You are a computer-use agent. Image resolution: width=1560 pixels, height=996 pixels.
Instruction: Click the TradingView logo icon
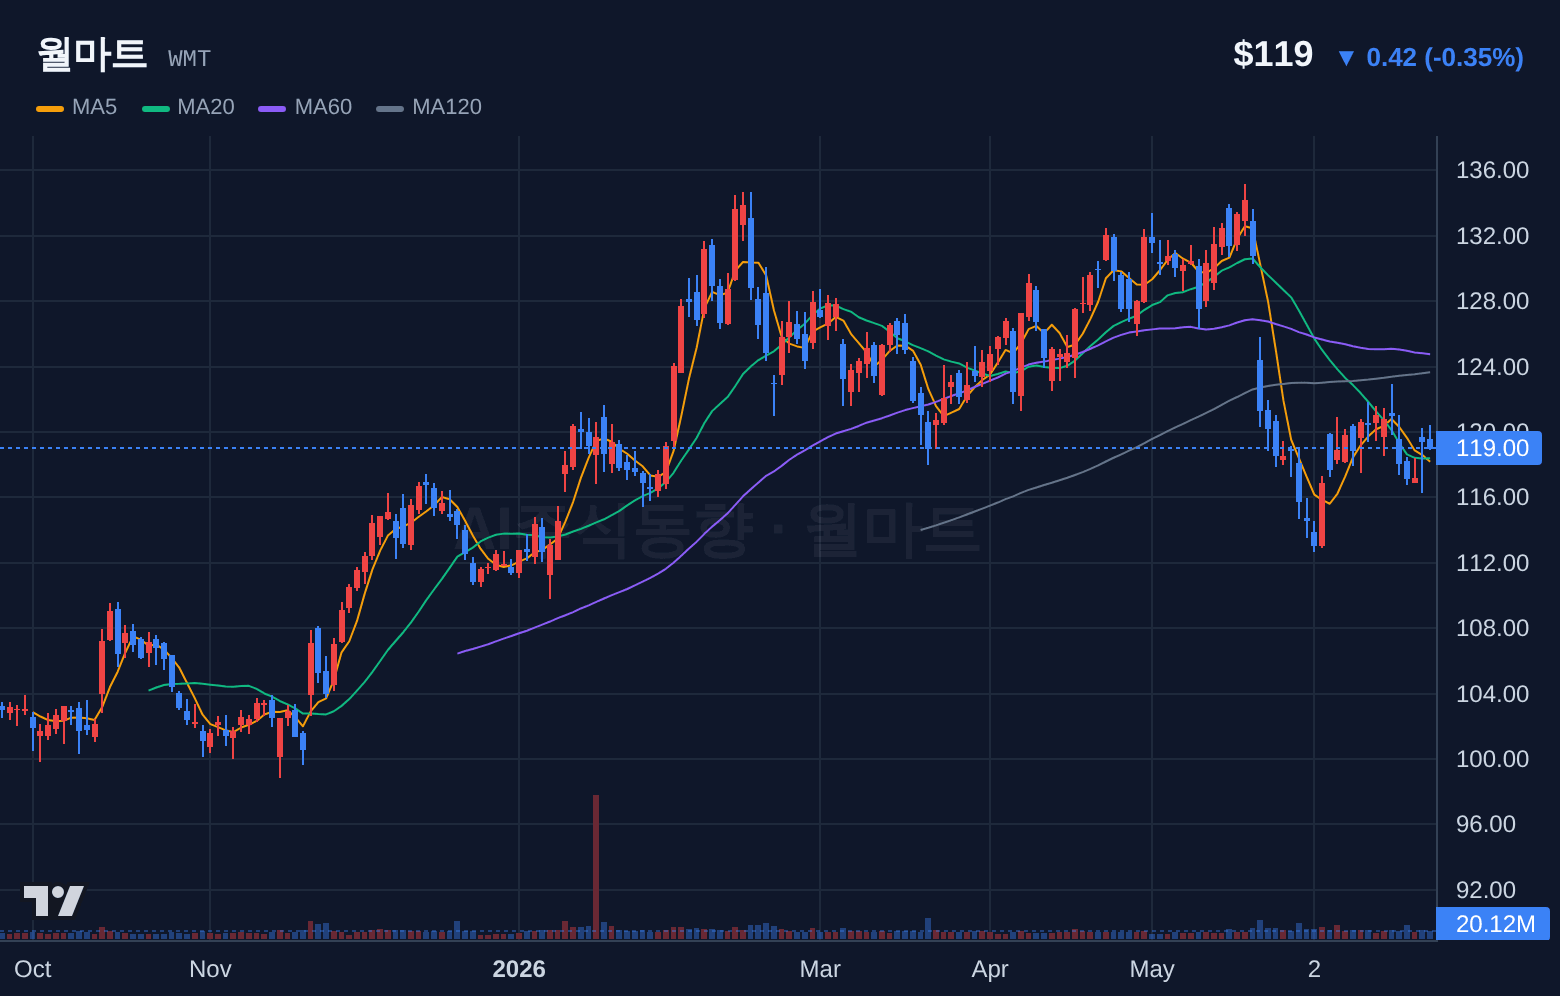pos(54,901)
